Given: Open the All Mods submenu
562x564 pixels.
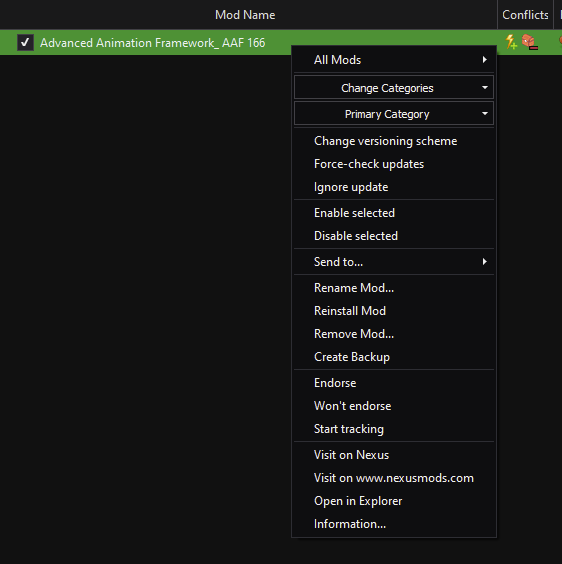Looking at the screenshot, I should [x=394, y=60].
